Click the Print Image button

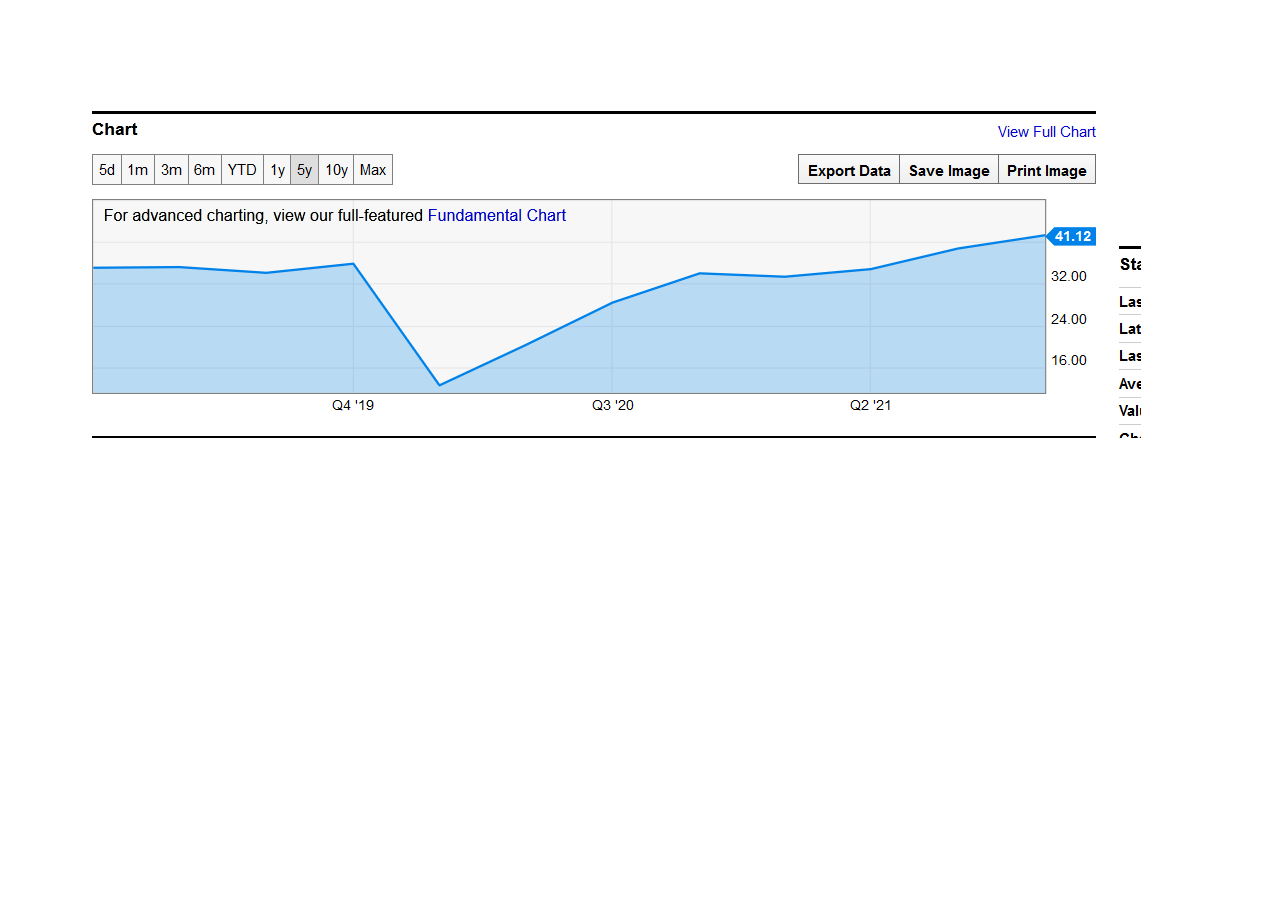pos(1047,170)
